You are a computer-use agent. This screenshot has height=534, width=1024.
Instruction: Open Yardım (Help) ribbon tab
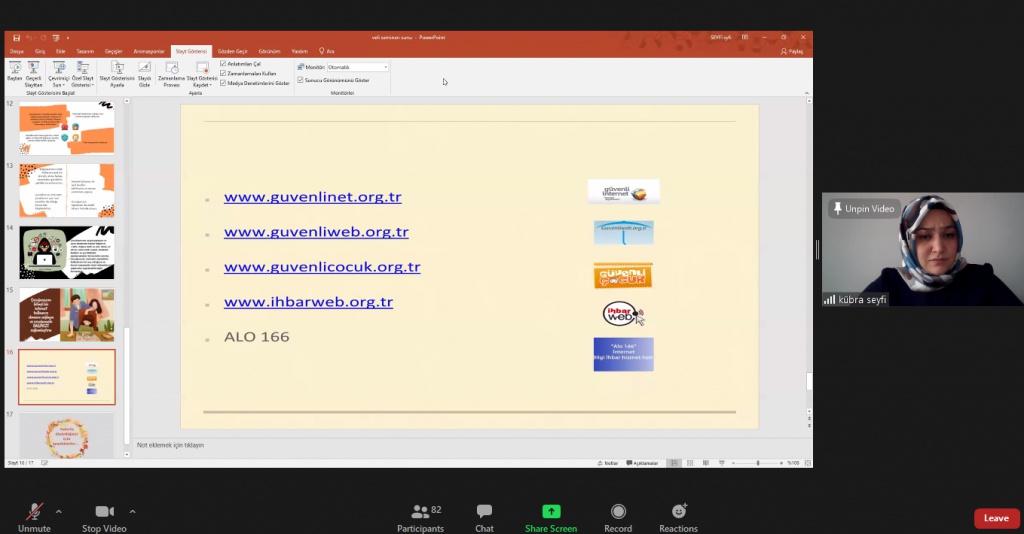(x=299, y=51)
